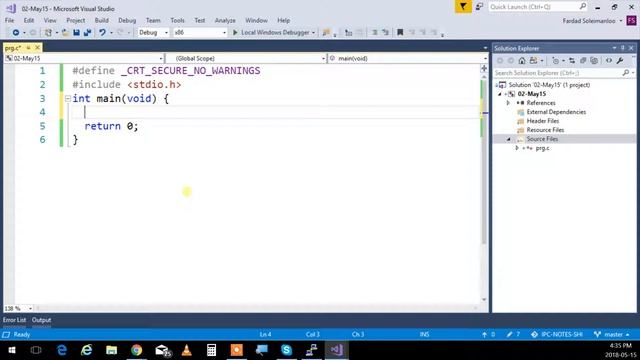This screenshot has width=640, height=360.
Task: Click the Undo arrow icon
Action: pos(102,32)
